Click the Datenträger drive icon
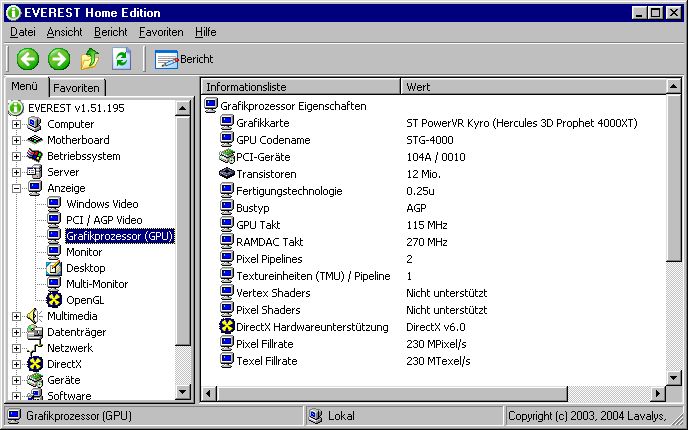This screenshot has width=688, height=430. [x=35, y=332]
